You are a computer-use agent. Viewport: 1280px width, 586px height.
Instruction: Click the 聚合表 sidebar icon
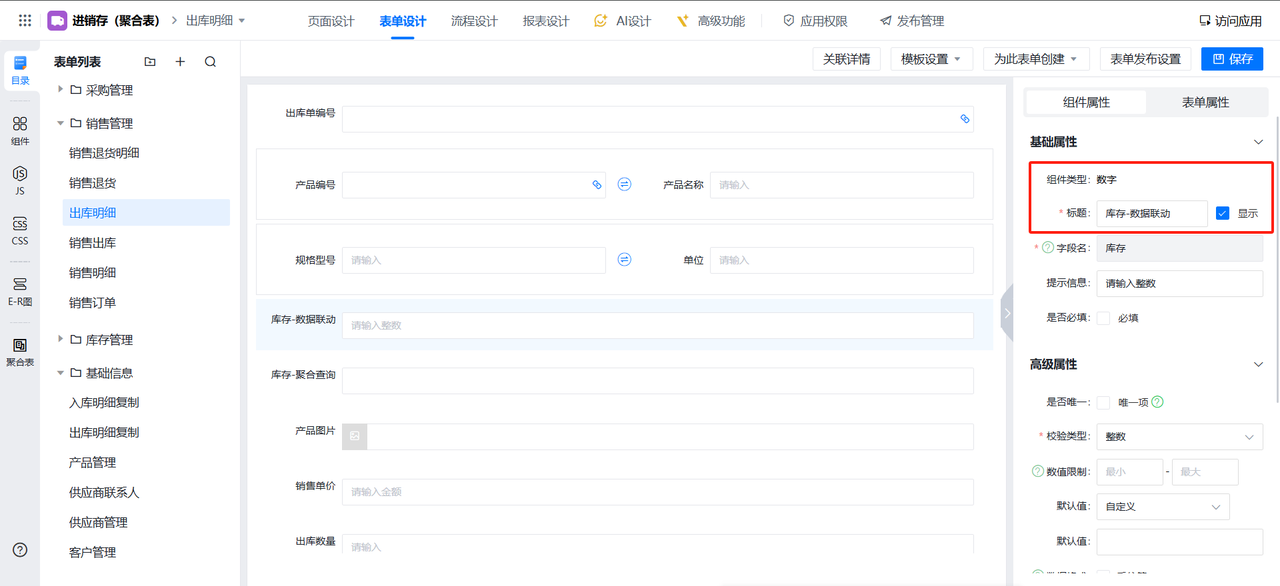click(x=20, y=351)
